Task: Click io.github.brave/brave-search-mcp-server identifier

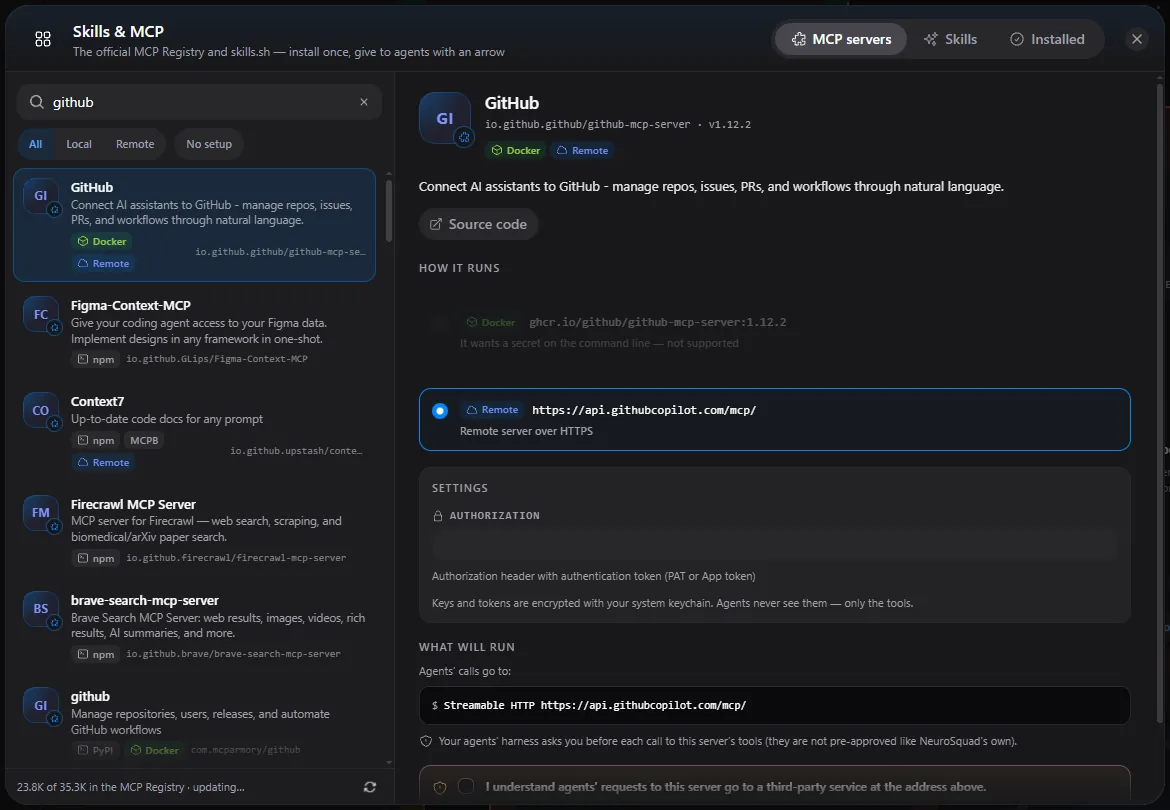Action: click(x=233, y=654)
